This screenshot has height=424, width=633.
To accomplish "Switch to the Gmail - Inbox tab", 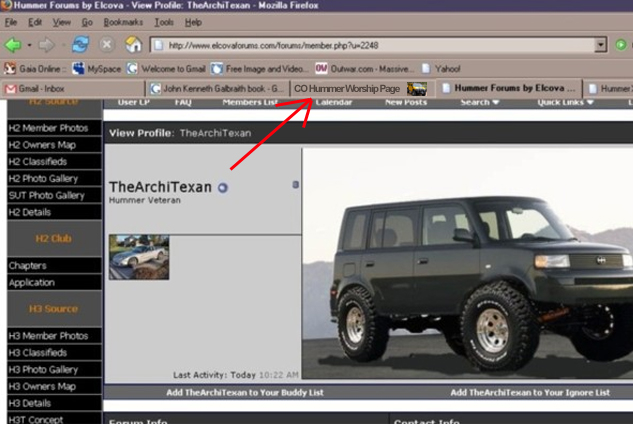I will point(74,89).
